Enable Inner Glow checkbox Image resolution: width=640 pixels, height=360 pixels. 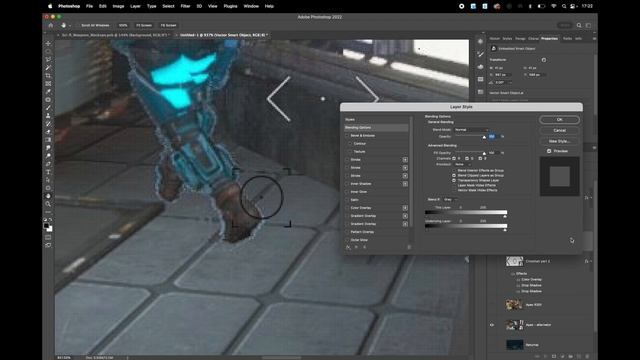click(x=347, y=192)
